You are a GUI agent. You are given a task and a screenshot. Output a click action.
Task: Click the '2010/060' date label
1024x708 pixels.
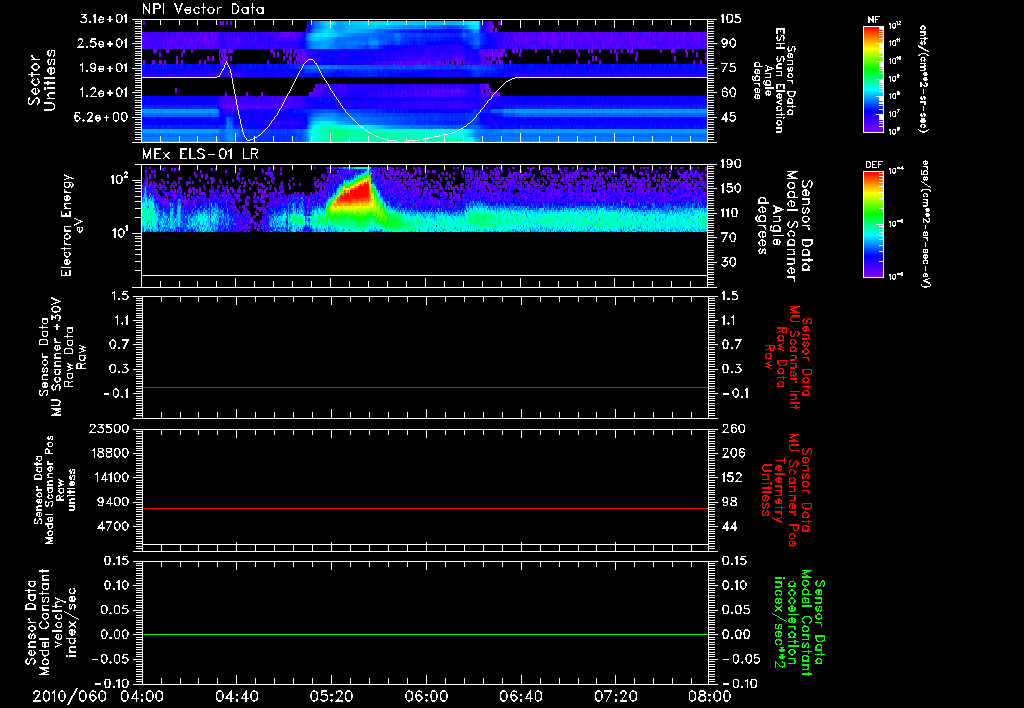coord(69,696)
